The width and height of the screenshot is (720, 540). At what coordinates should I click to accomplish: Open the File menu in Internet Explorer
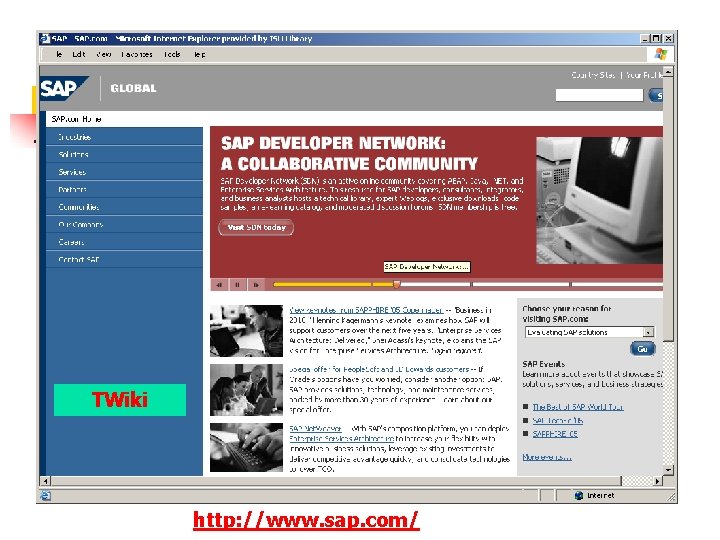click(x=59, y=54)
